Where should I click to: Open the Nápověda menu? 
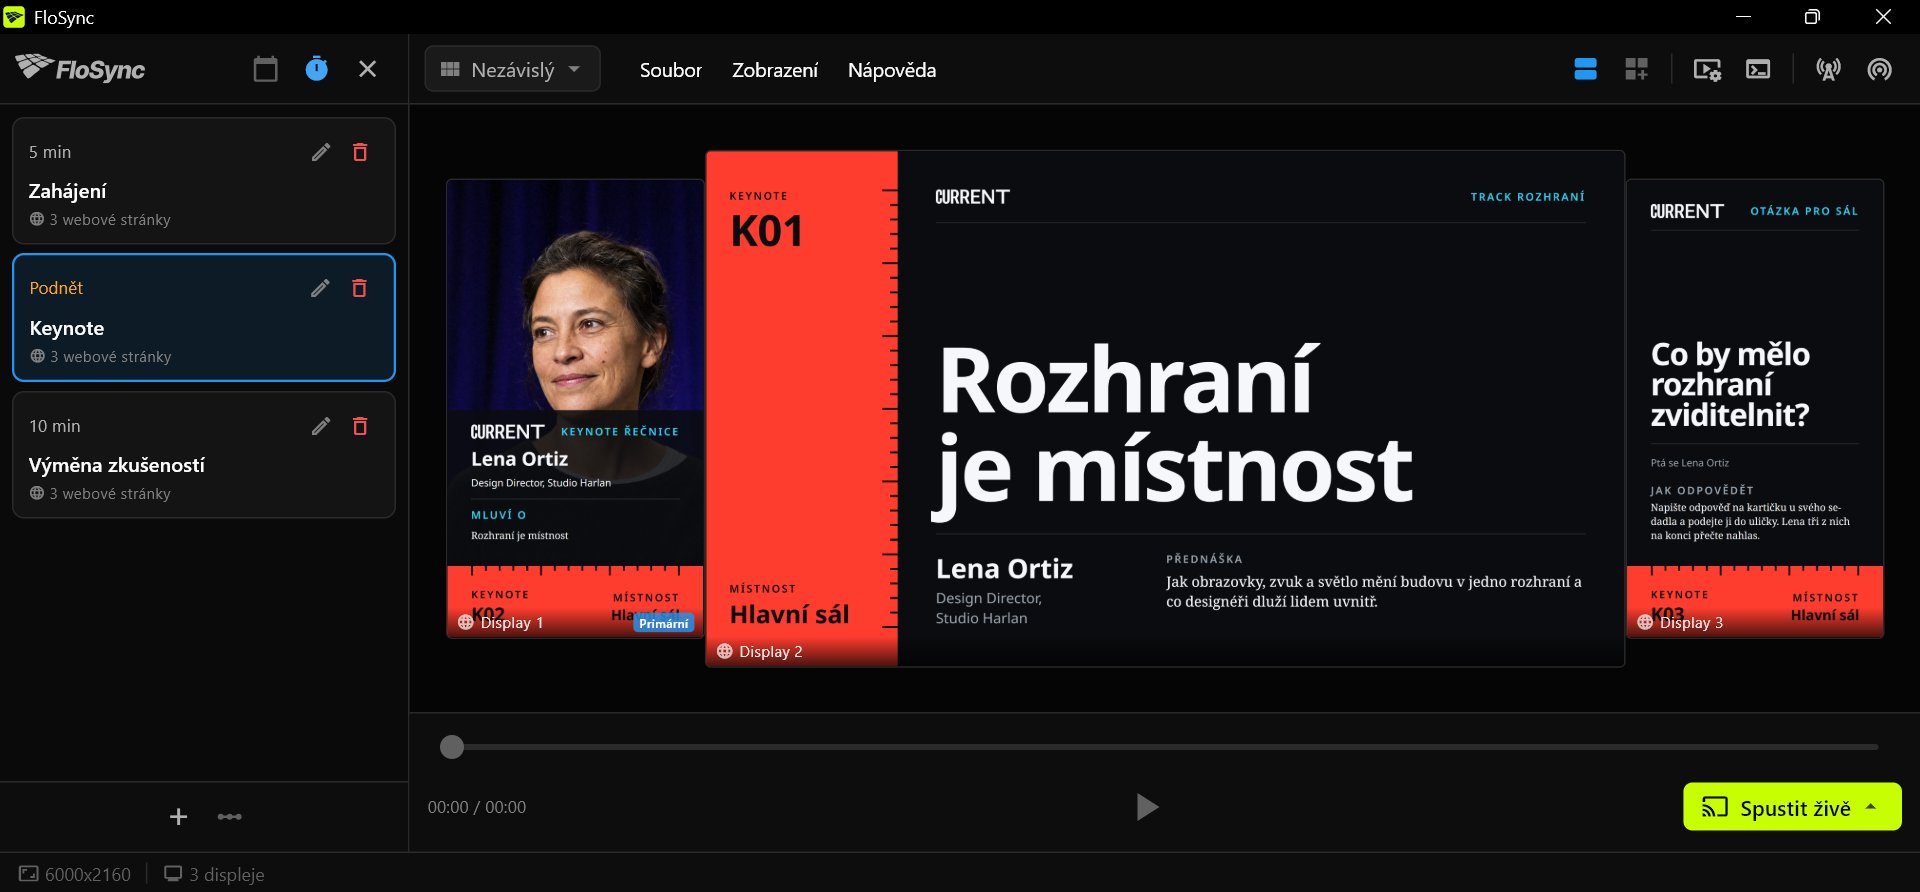(892, 70)
